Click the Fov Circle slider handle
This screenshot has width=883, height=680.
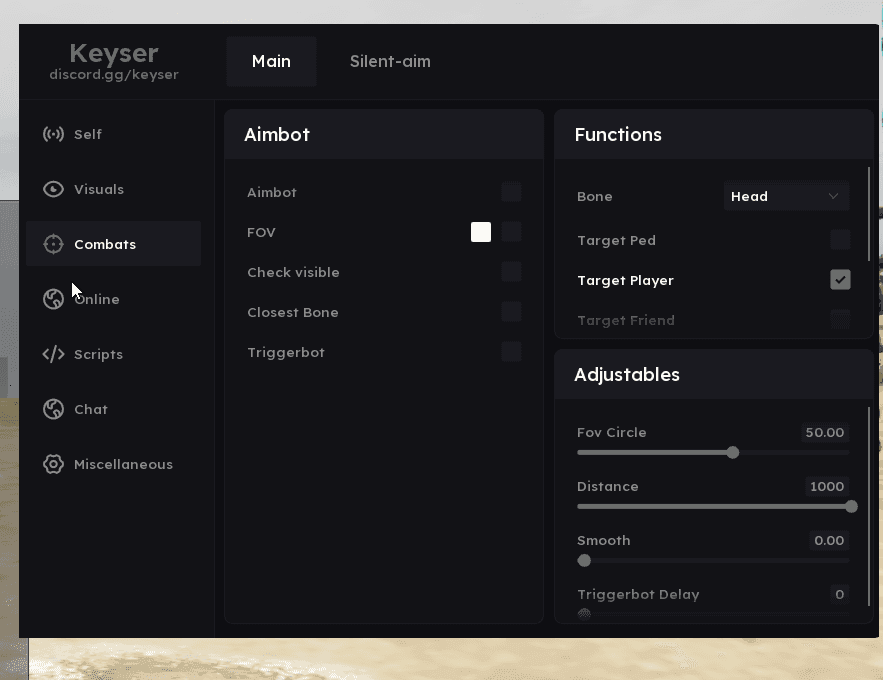coord(733,452)
